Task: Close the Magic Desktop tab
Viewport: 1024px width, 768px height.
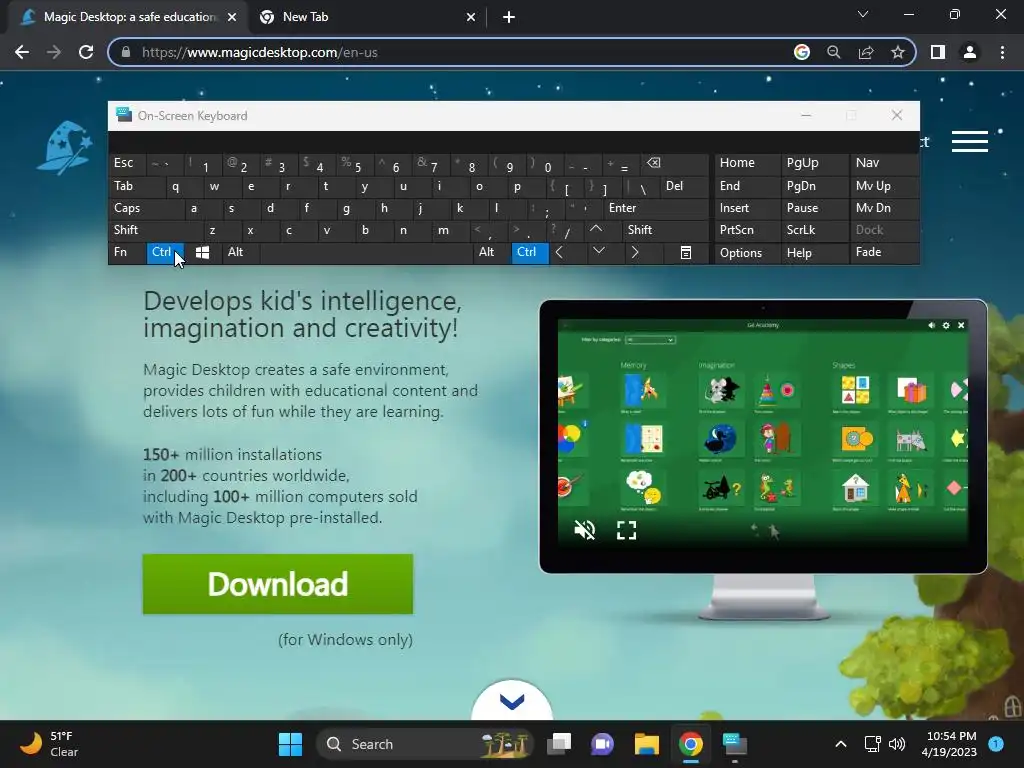Action: [x=232, y=17]
